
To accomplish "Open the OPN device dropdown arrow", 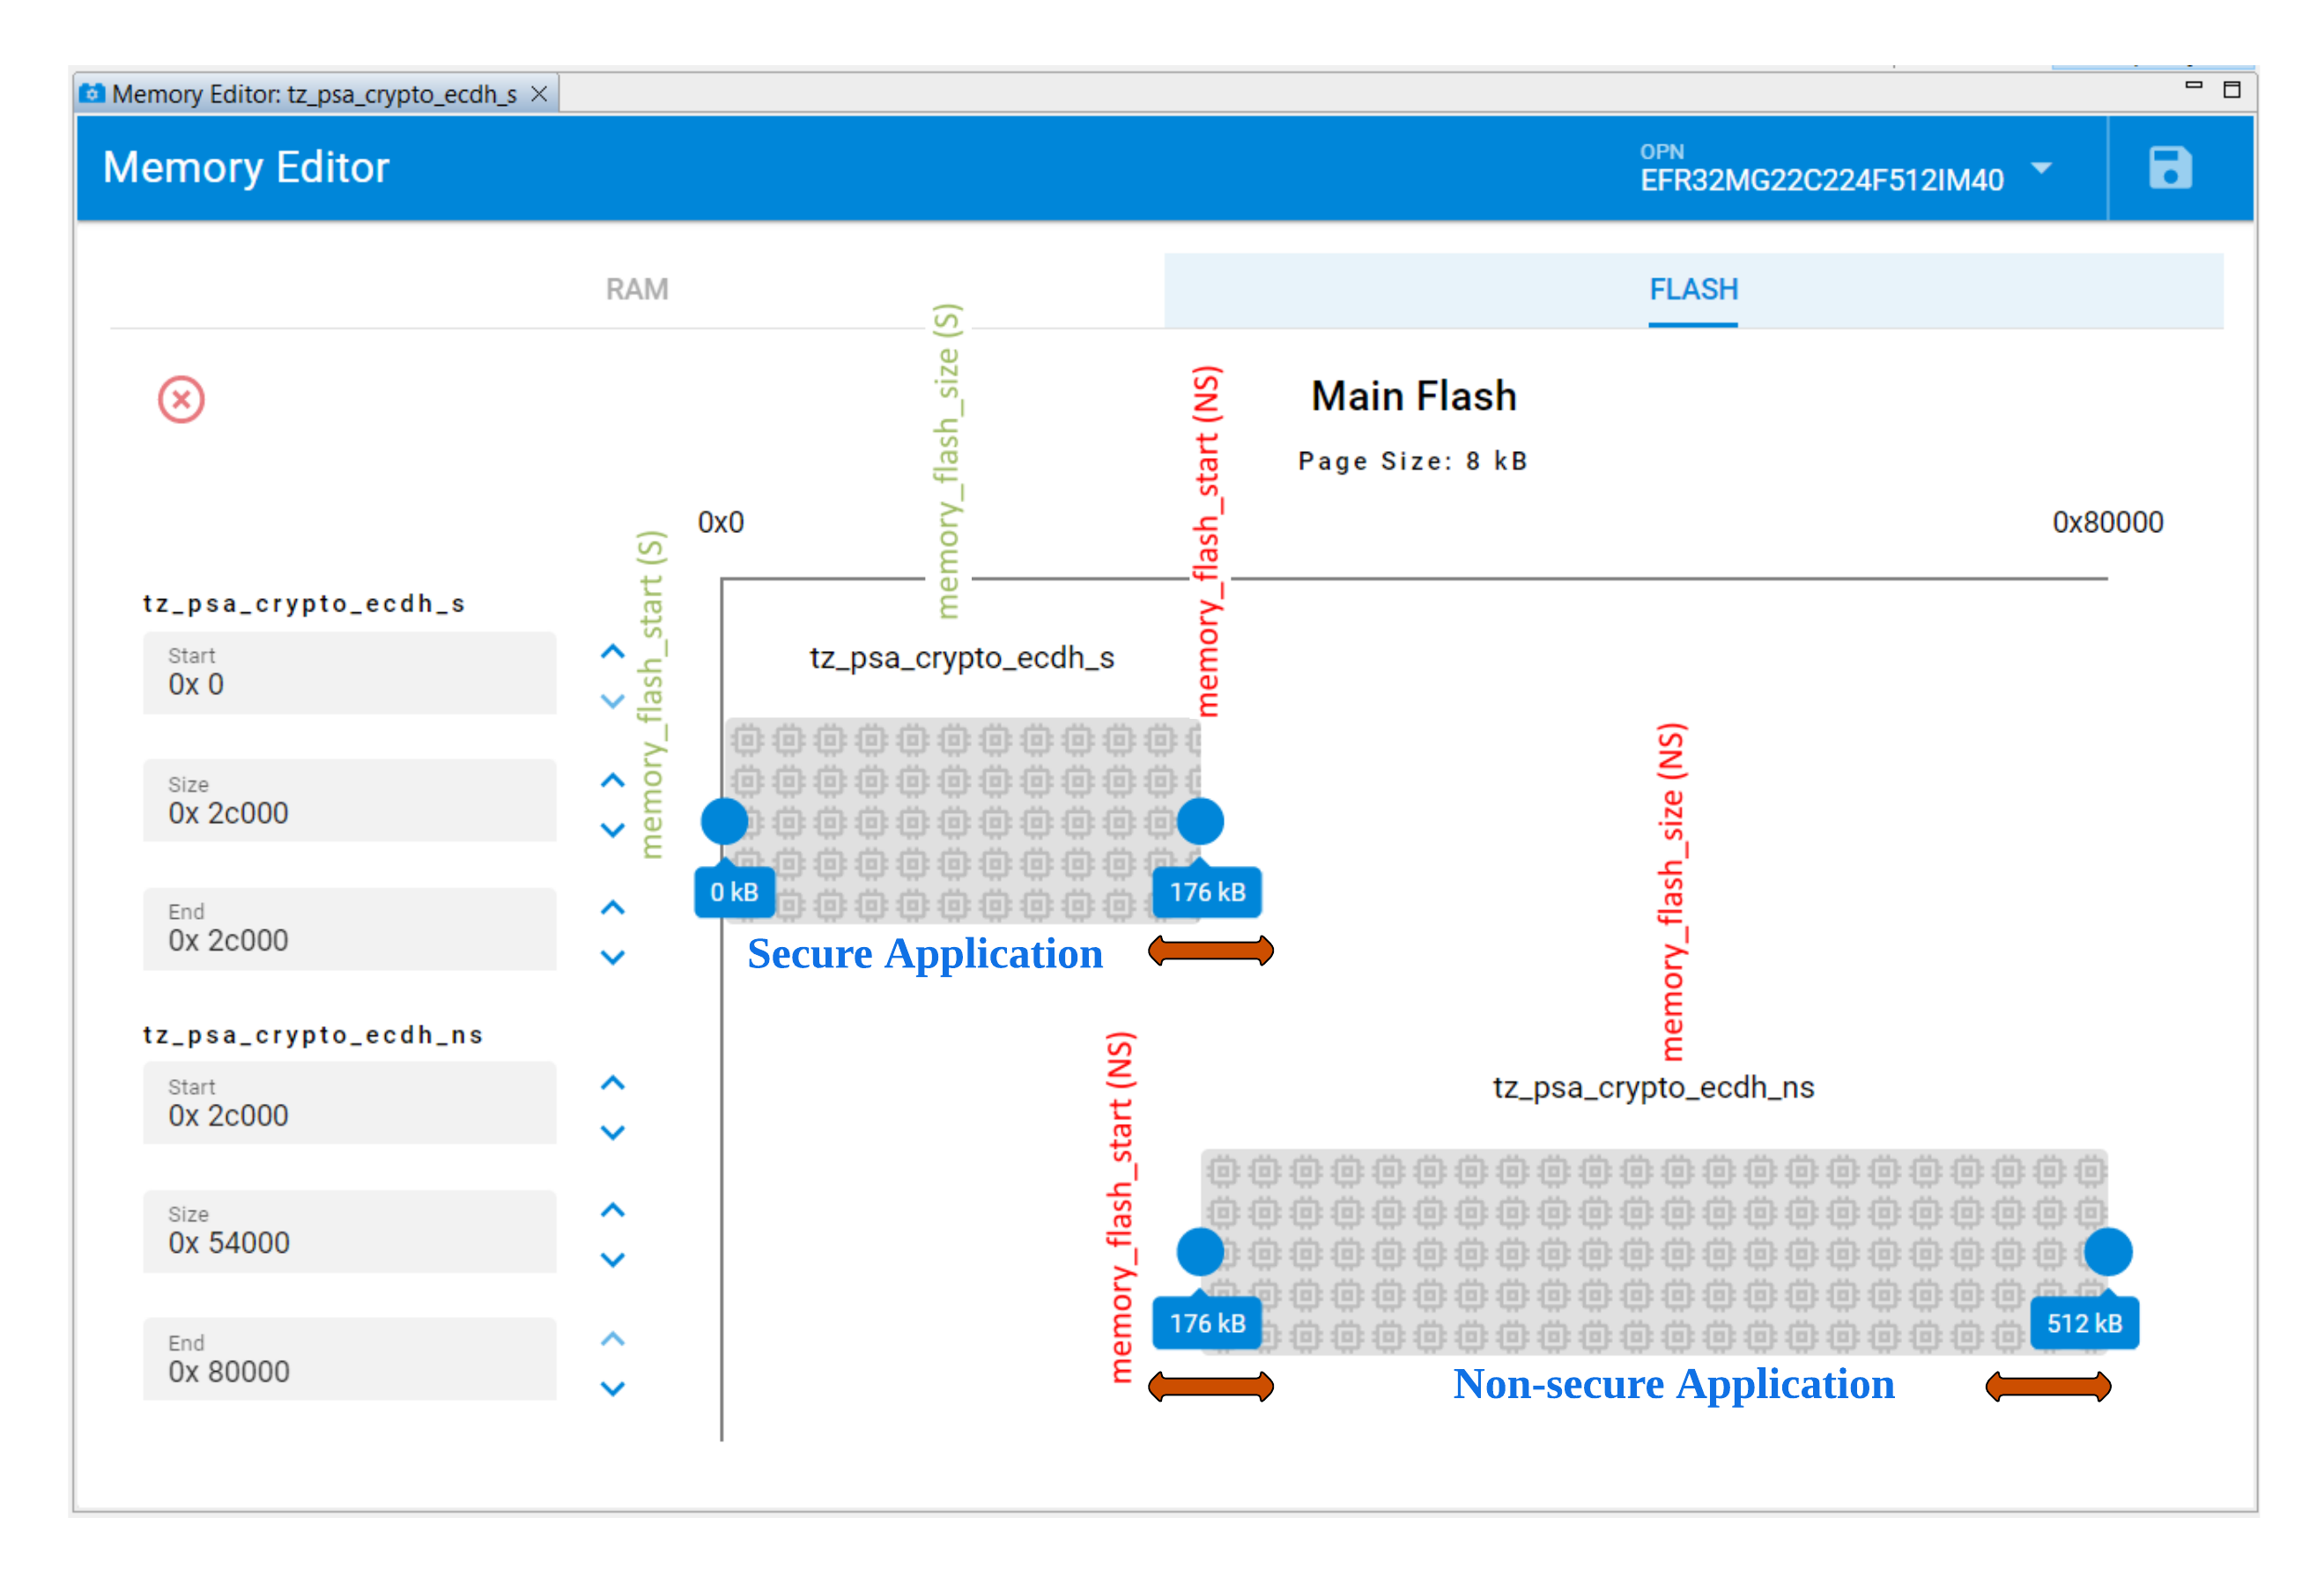I will tap(2041, 168).
